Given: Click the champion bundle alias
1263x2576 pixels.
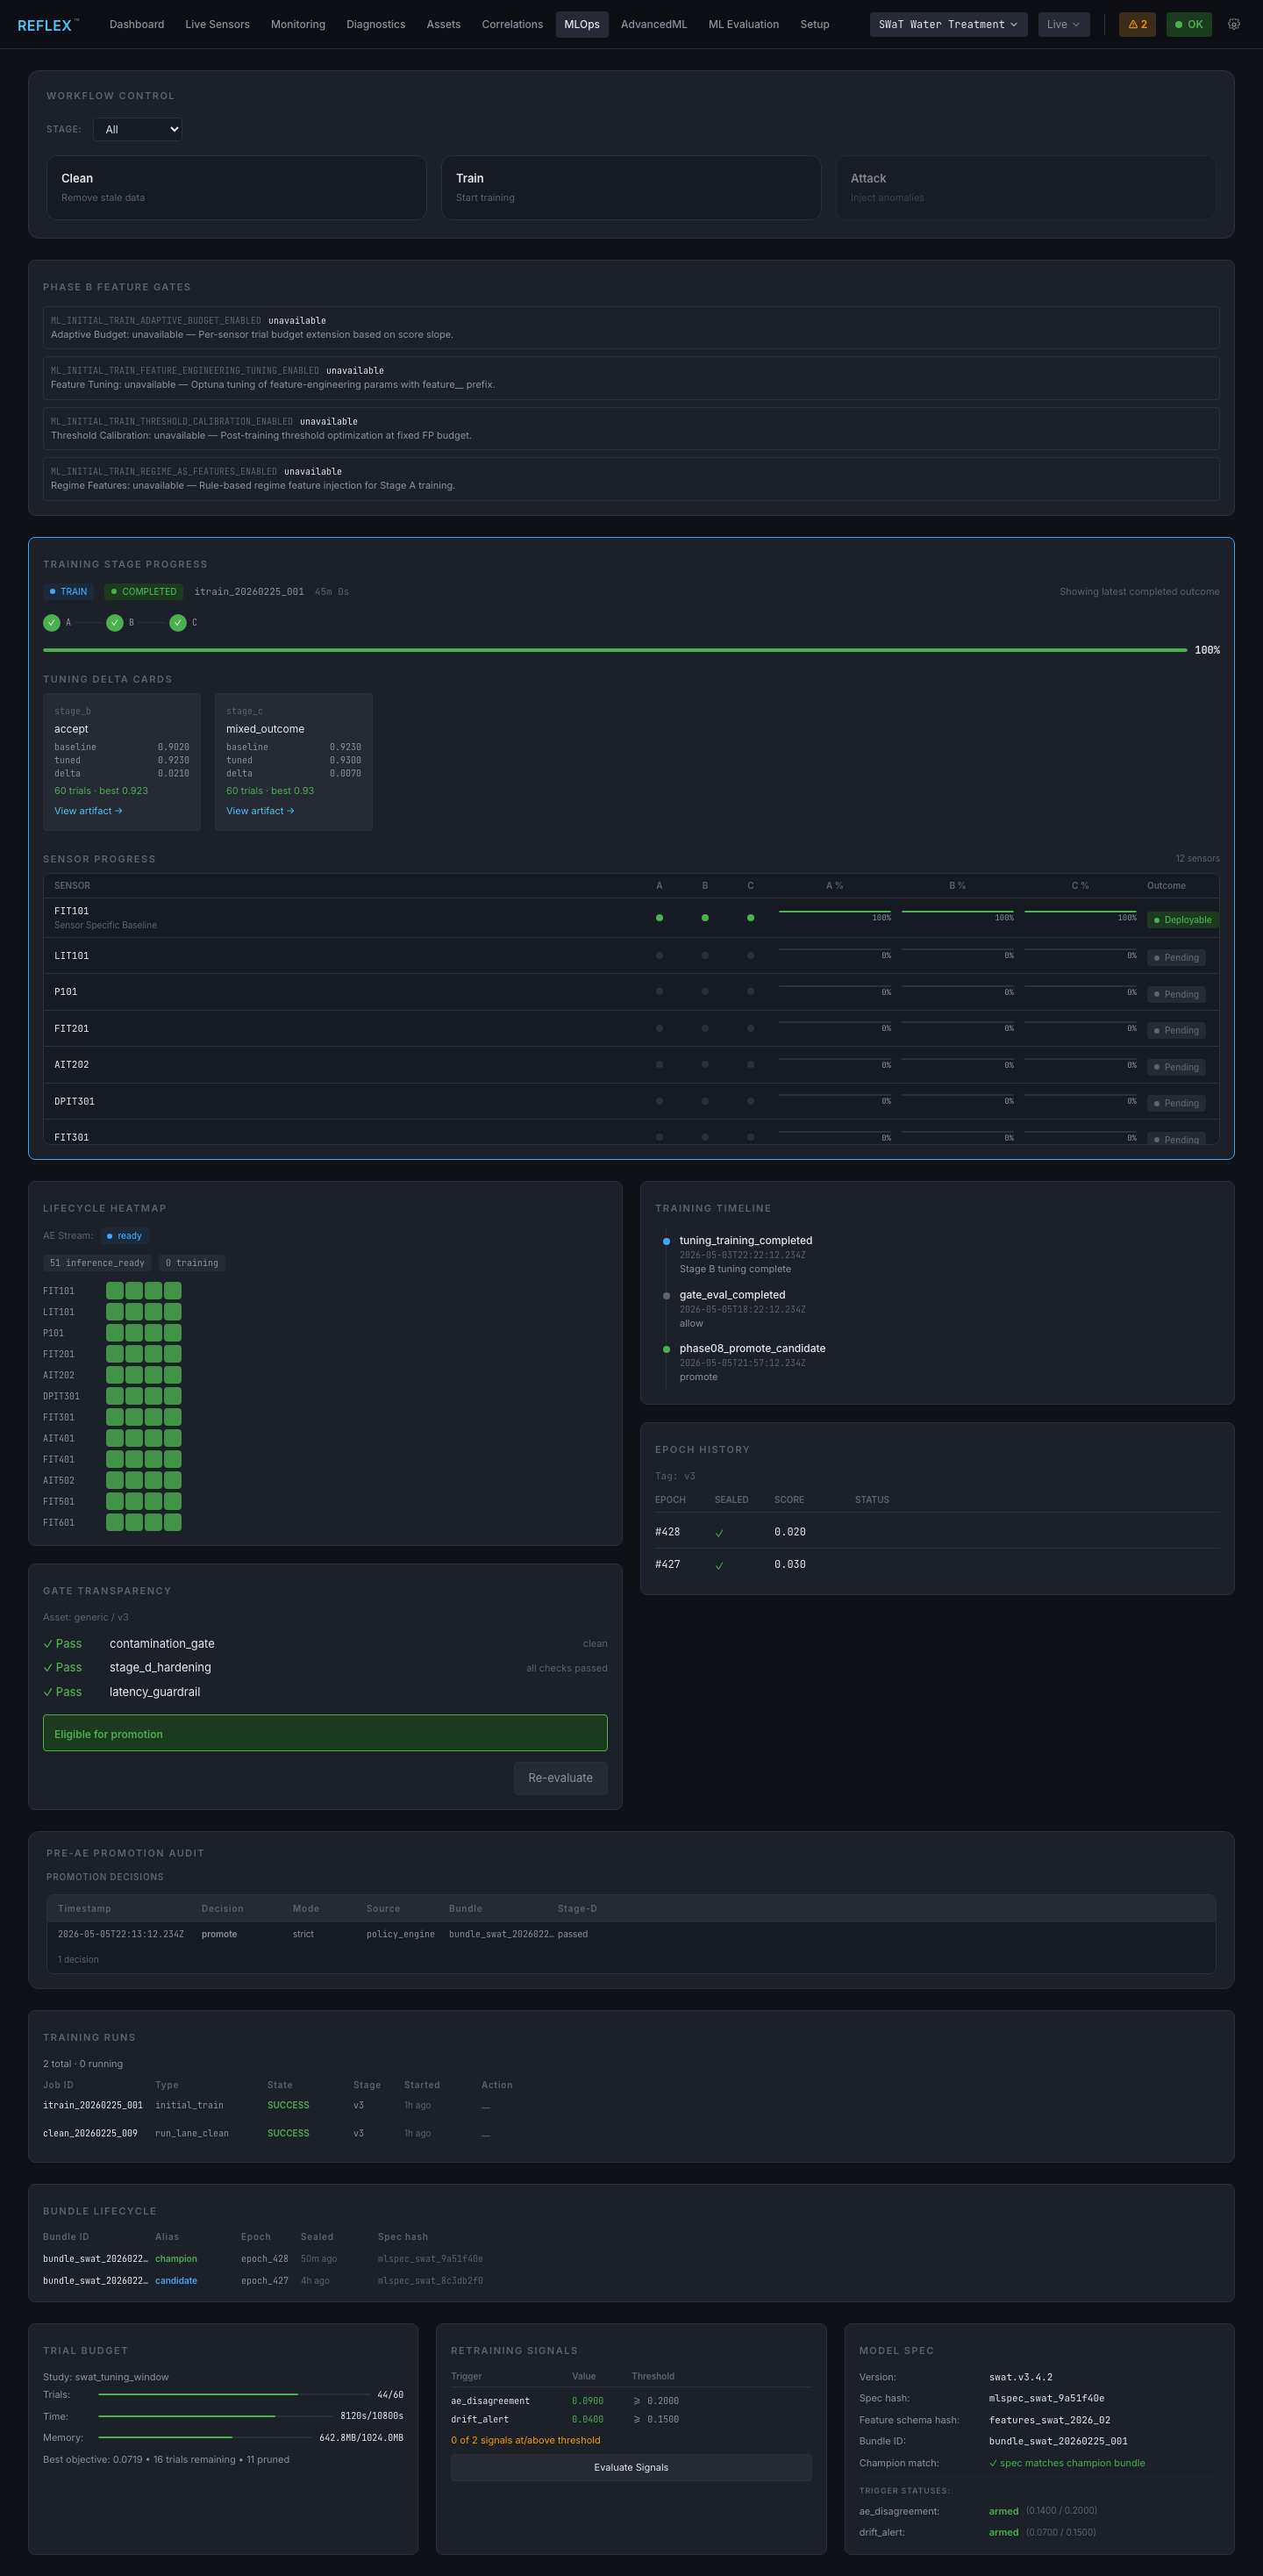Looking at the screenshot, I should pos(176,2259).
